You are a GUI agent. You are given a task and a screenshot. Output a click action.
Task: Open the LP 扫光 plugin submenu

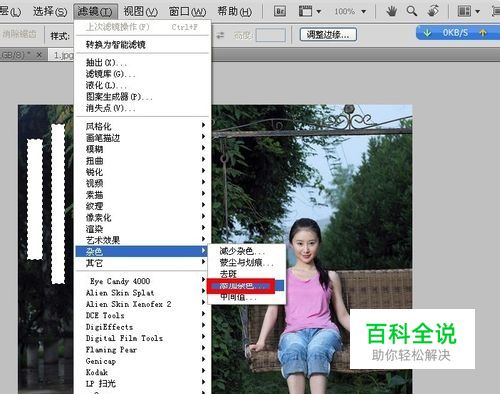[143, 384]
